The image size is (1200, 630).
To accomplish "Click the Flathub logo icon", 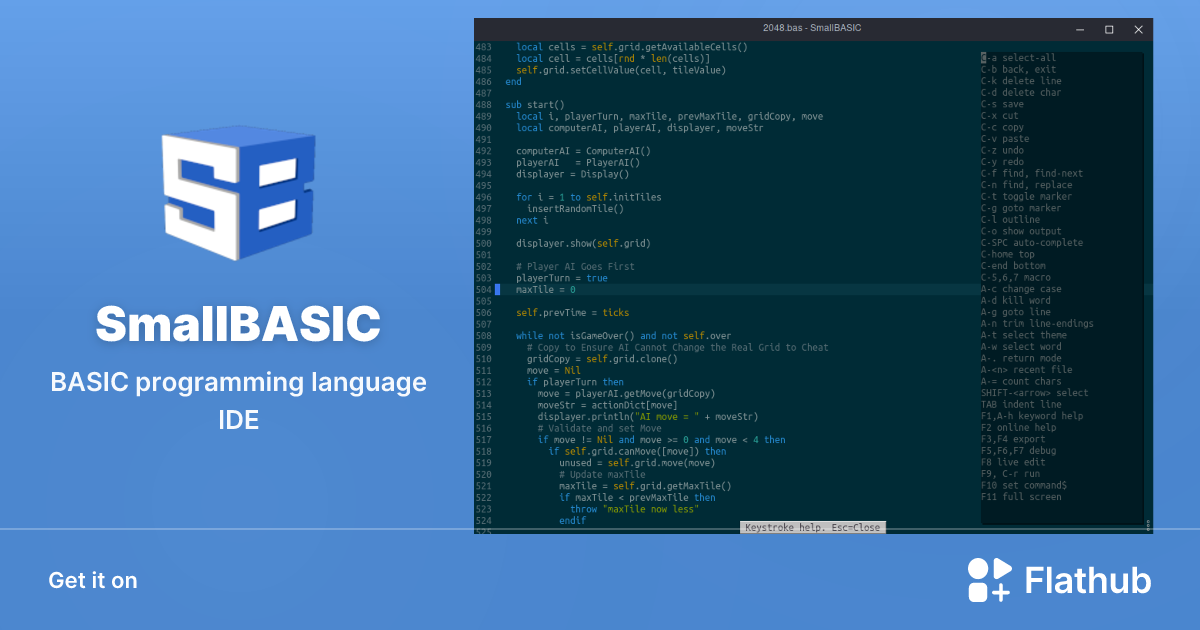I will point(988,579).
